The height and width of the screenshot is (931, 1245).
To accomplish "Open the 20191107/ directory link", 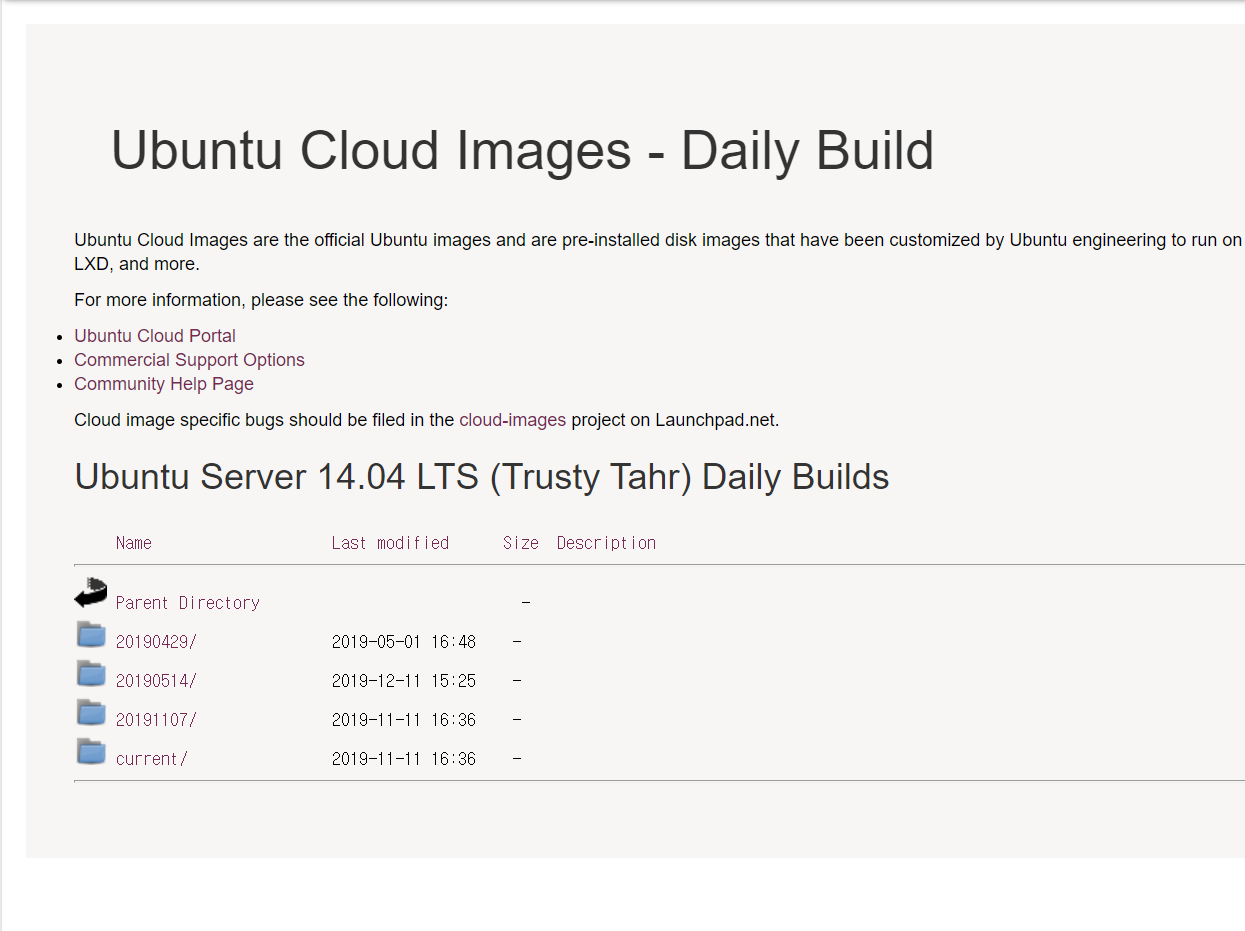I will click(156, 720).
